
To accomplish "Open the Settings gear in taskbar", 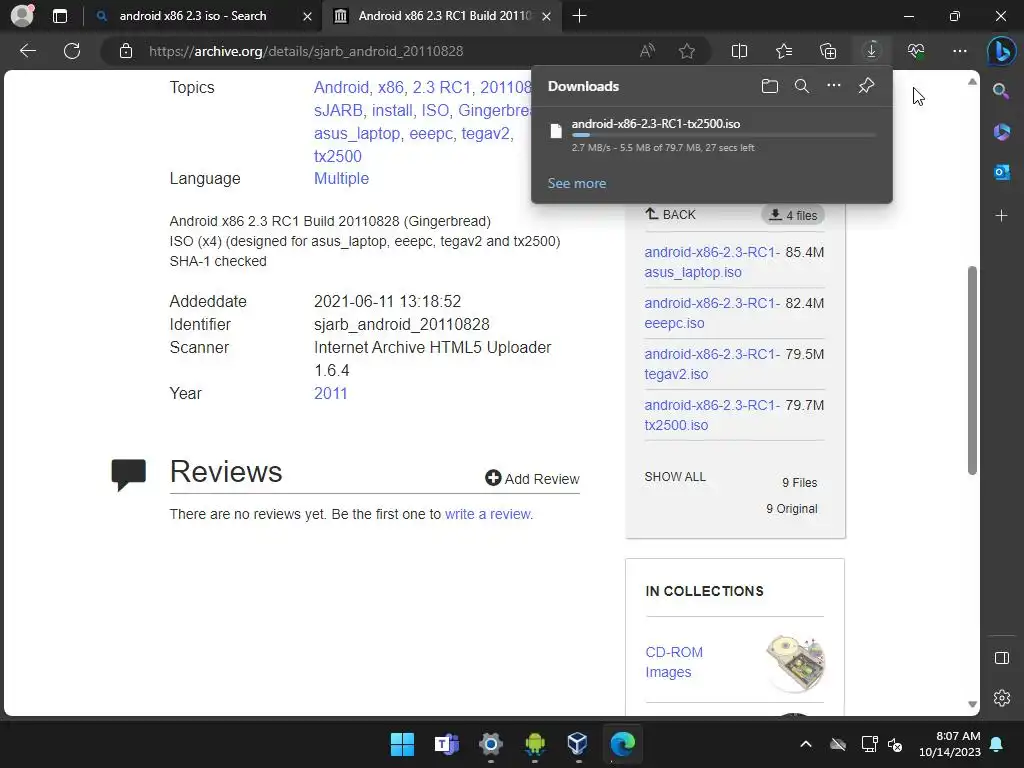I will pos(490,744).
